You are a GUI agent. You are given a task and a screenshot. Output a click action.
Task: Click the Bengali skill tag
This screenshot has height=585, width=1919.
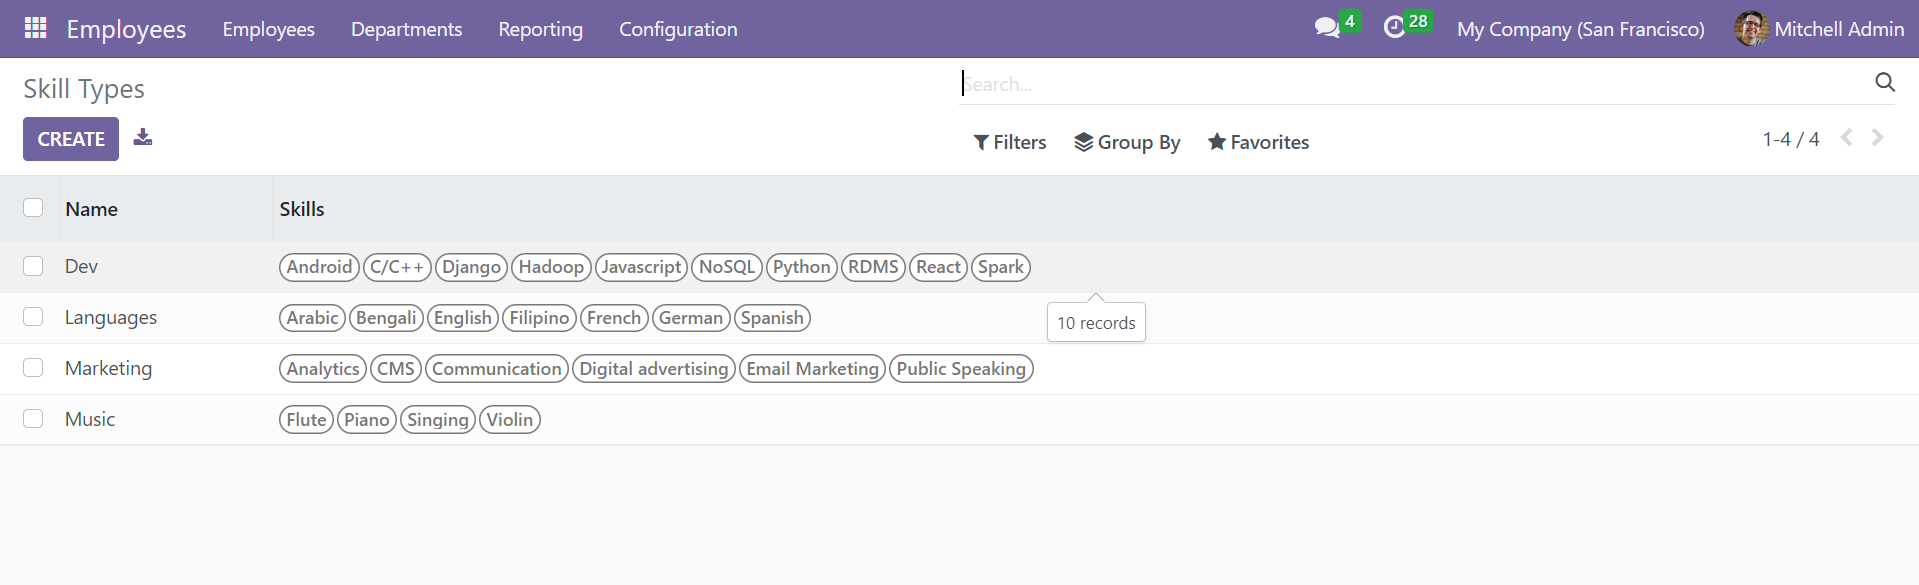(386, 318)
